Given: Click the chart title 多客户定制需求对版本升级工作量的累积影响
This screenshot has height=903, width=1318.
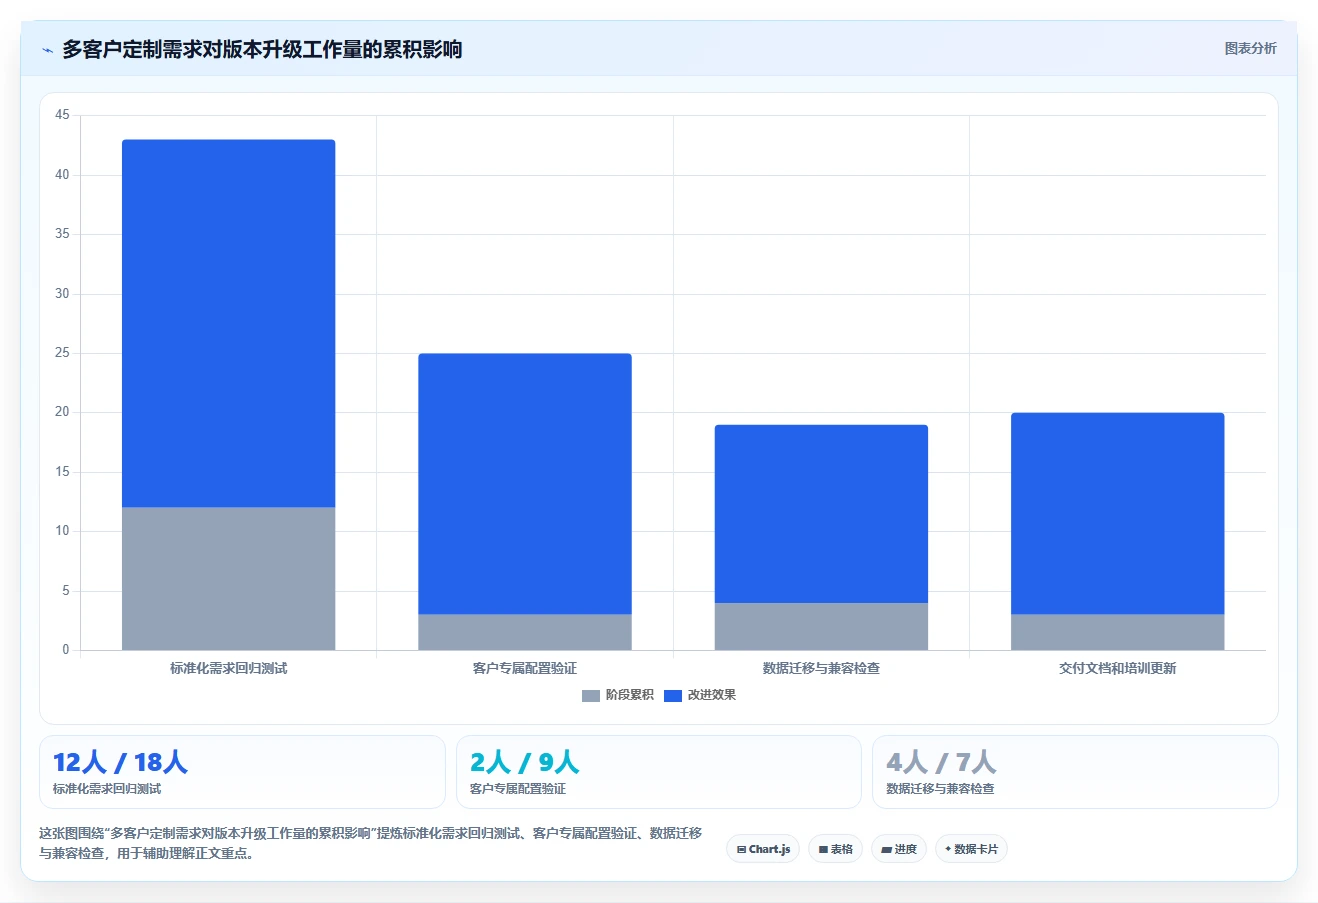Looking at the screenshot, I should click(262, 49).
